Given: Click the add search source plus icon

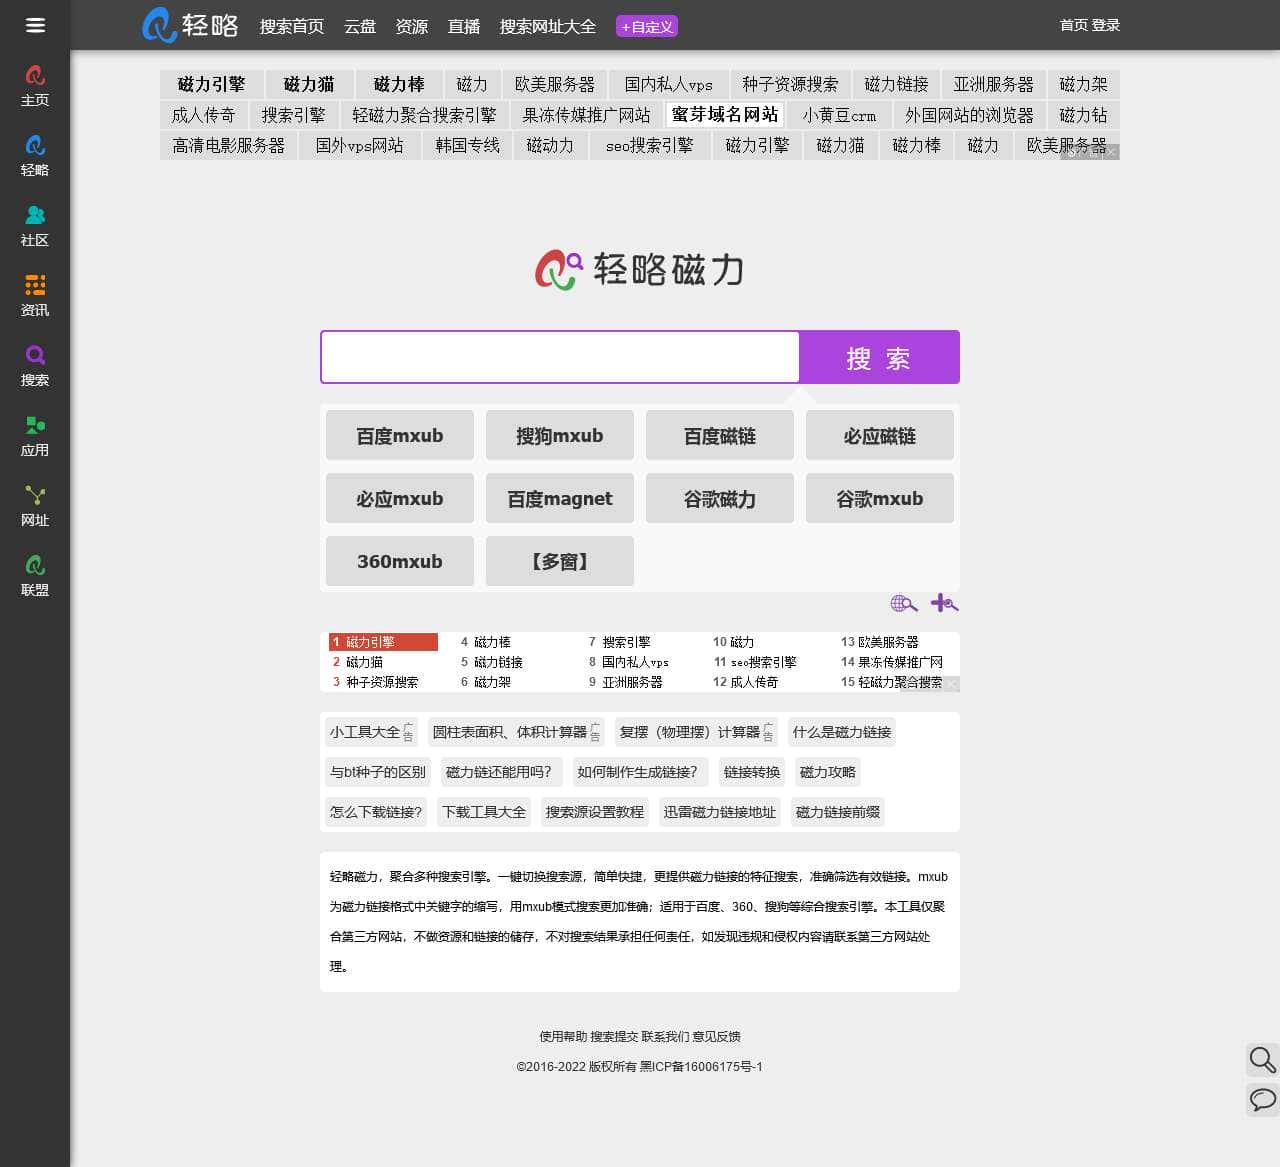Looking at the screenshot, I should coord(944,602).
